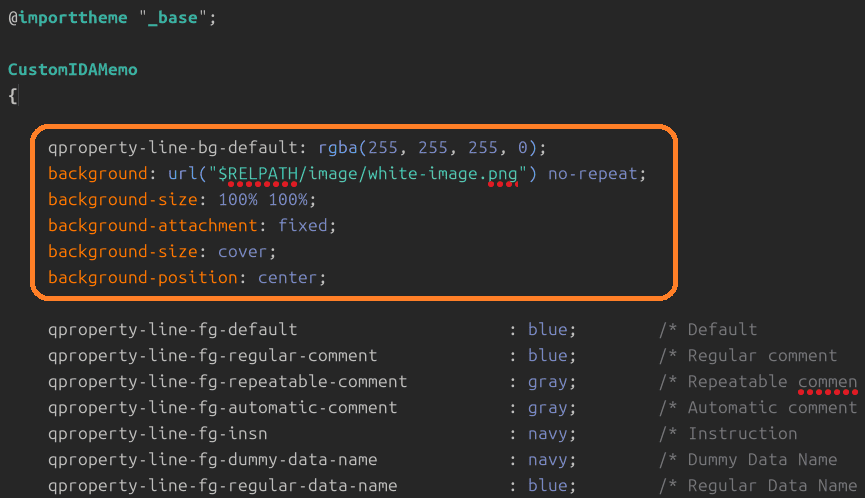Click the no-repeat value
The width and height of the screenshot is (865, 498).
pos(593,174)
